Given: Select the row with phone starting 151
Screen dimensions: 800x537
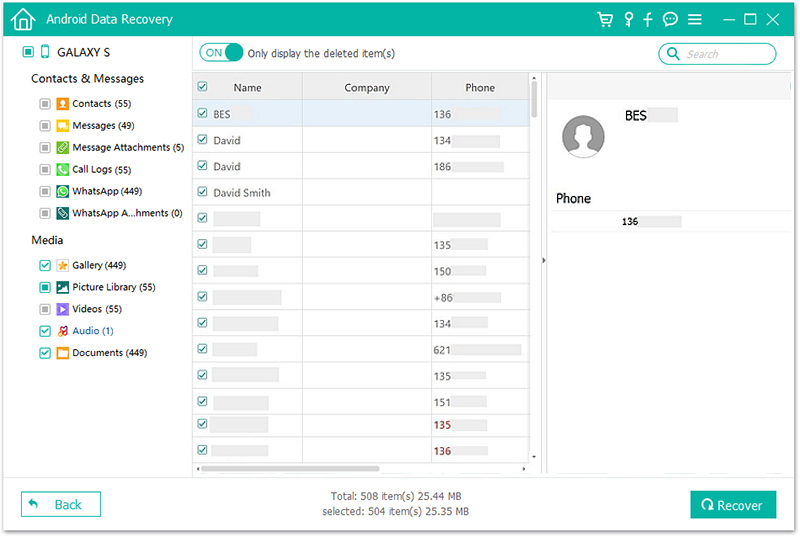Looking at the screenshot, I should (x=361, y=402).
